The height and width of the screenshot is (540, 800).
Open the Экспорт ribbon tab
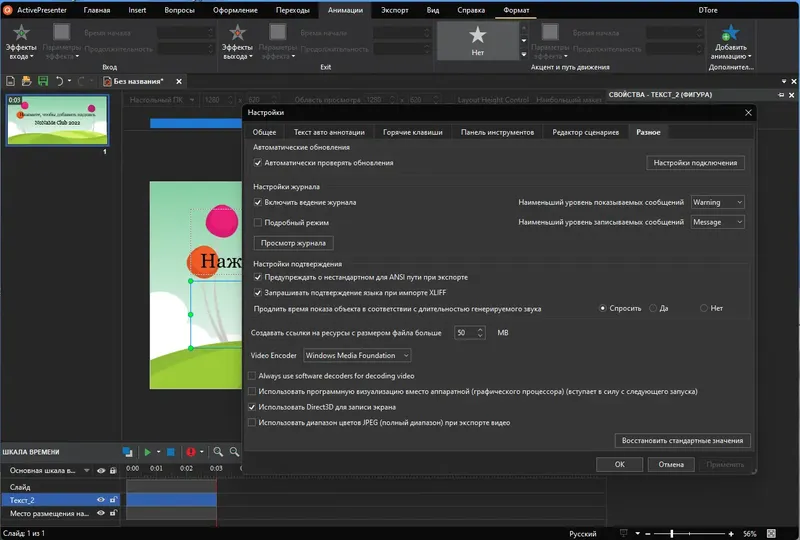pyautogui.click(x=393, y=10)
